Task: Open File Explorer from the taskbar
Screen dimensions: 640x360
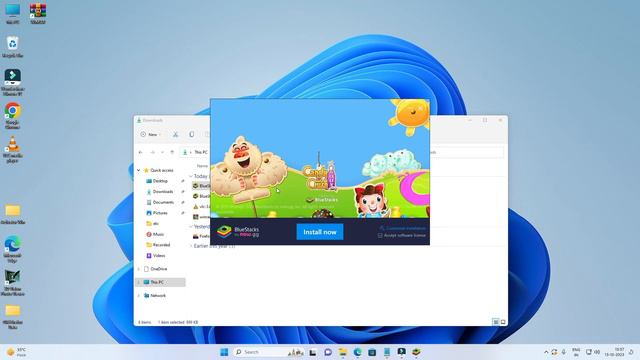Action: click(342, 352)
